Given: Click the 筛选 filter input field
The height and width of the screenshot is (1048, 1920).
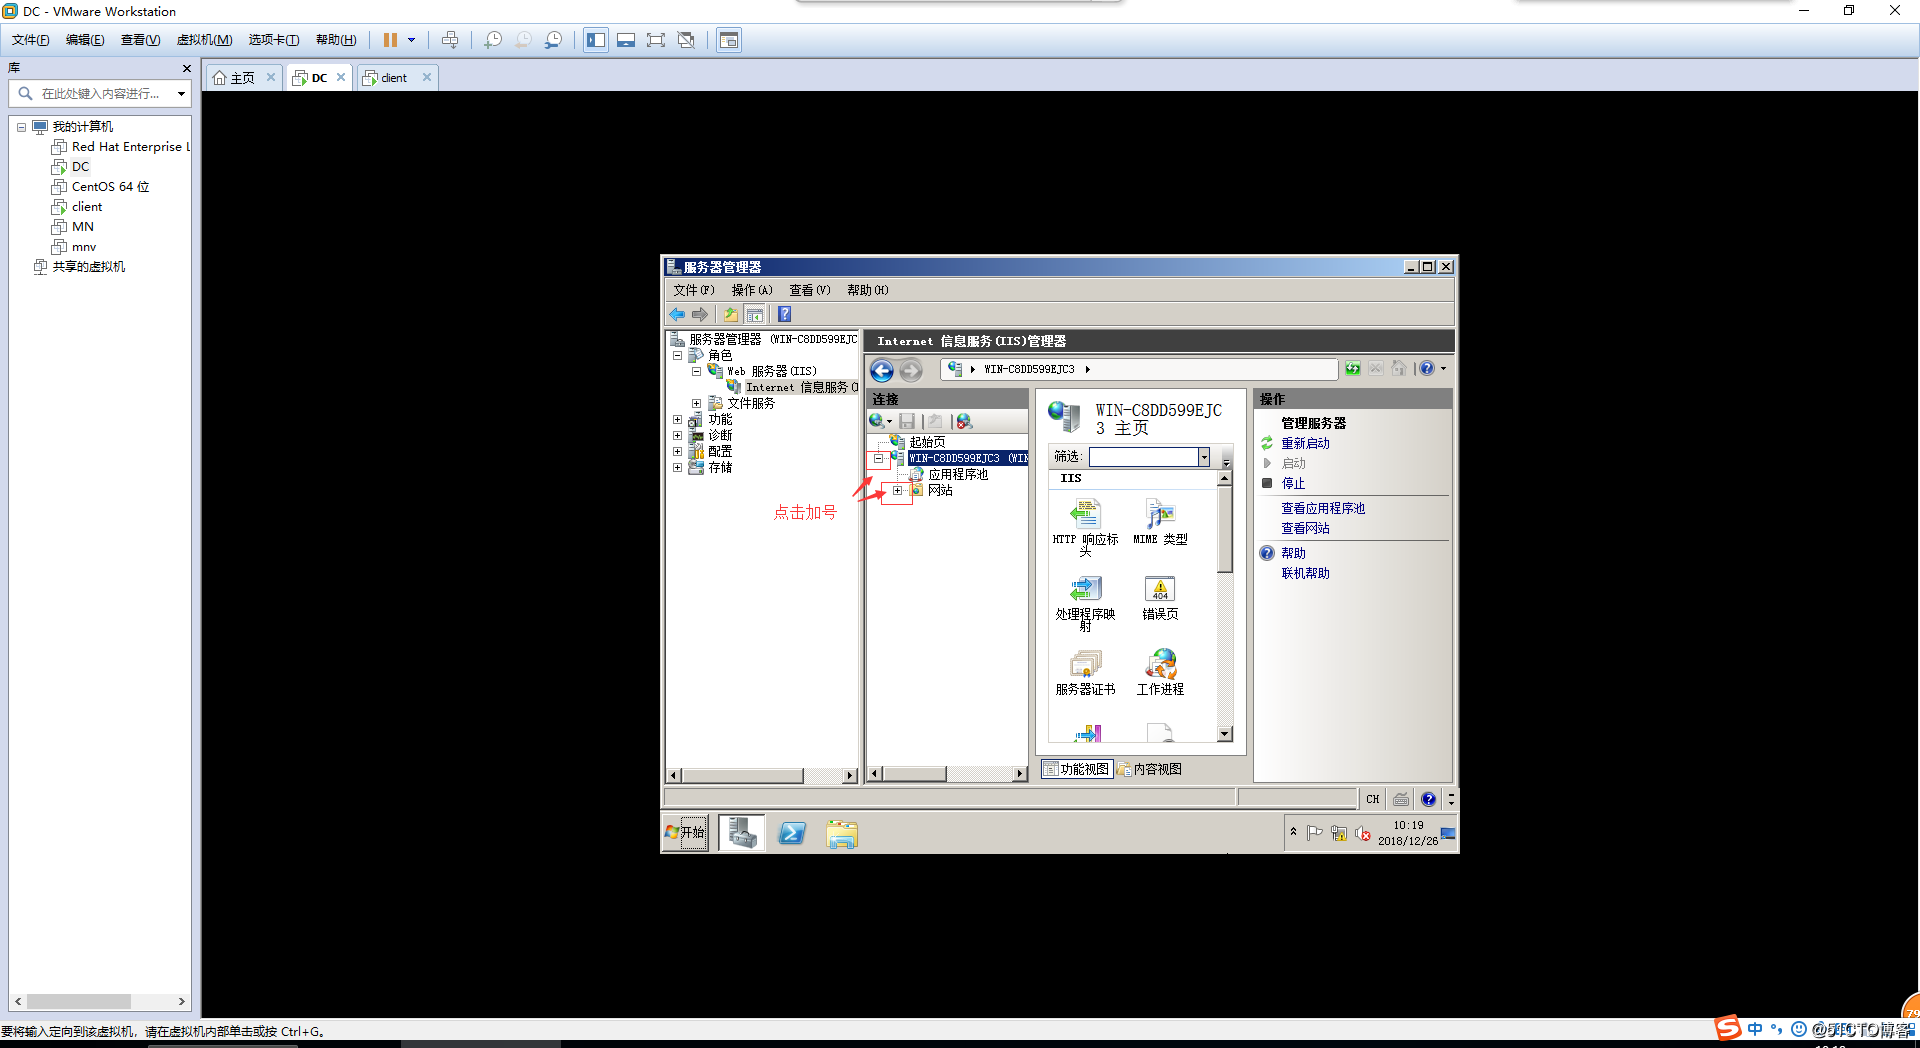Looking at the screenshot, I should 1144,457.
